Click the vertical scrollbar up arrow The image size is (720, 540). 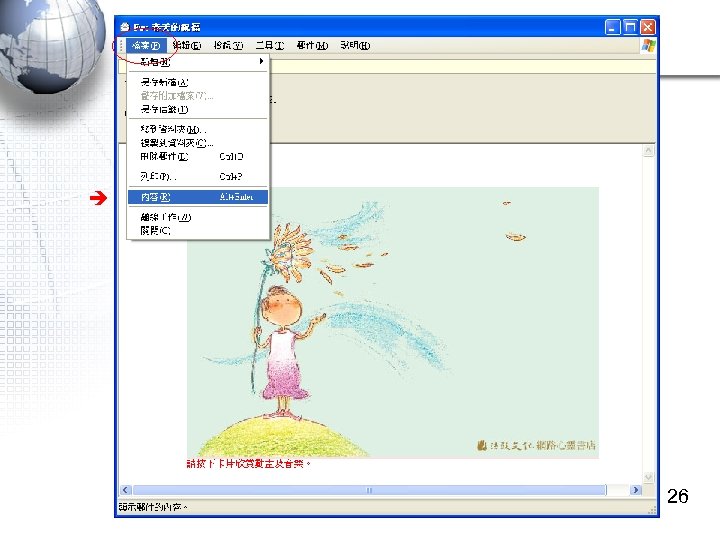[x=648, y=151]
